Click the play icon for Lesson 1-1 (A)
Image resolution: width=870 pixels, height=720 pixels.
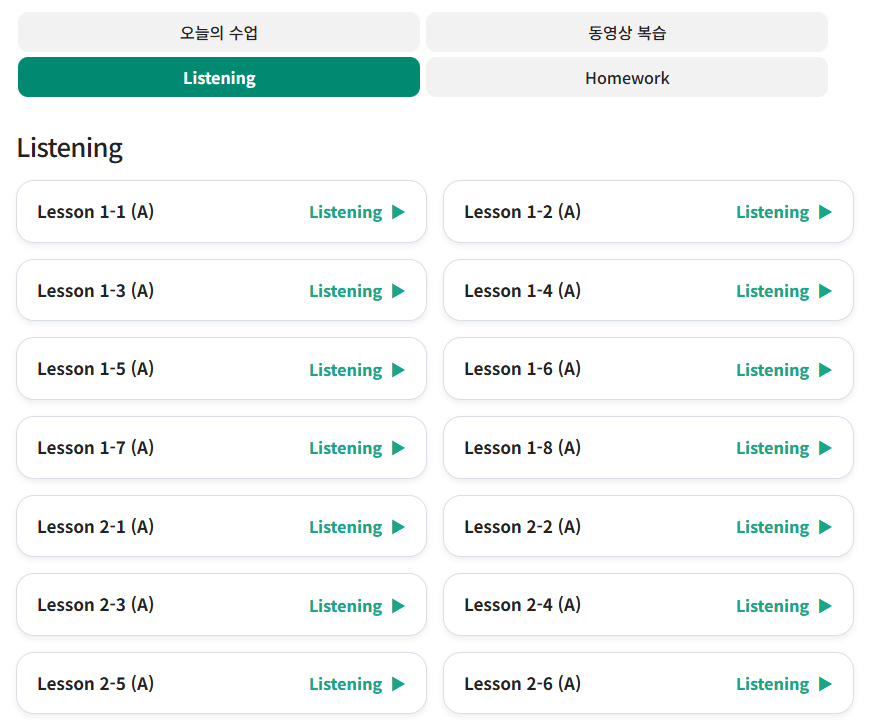pyautogui.click(x=398, y=212)
